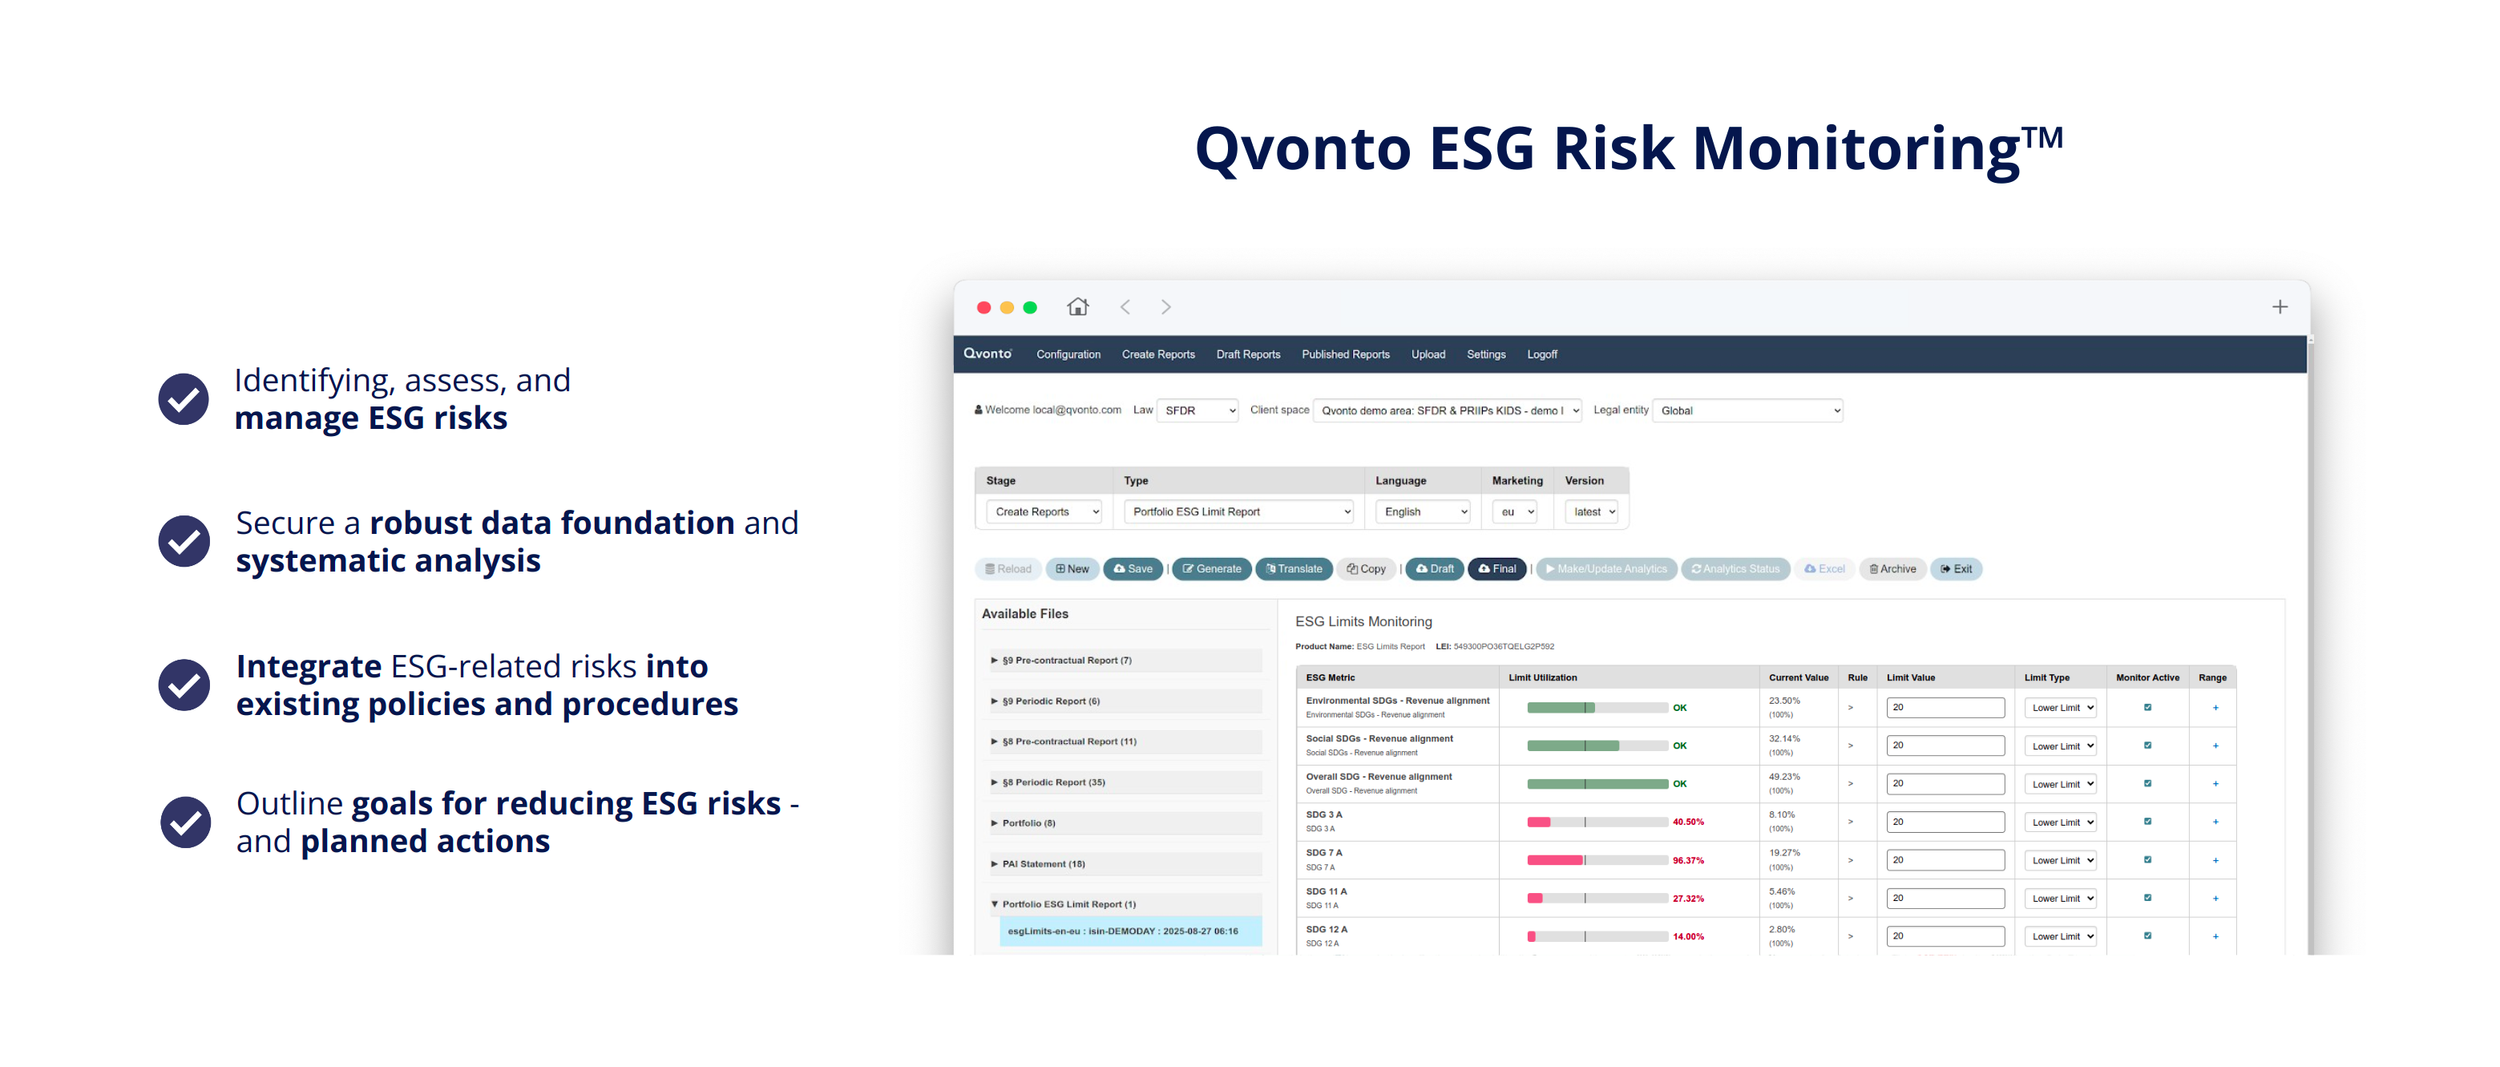Open the Stage Create Reports dropdown
Viewport: 2500px width, 1067px height.
pyautogui.click(x=1044, y=512)
